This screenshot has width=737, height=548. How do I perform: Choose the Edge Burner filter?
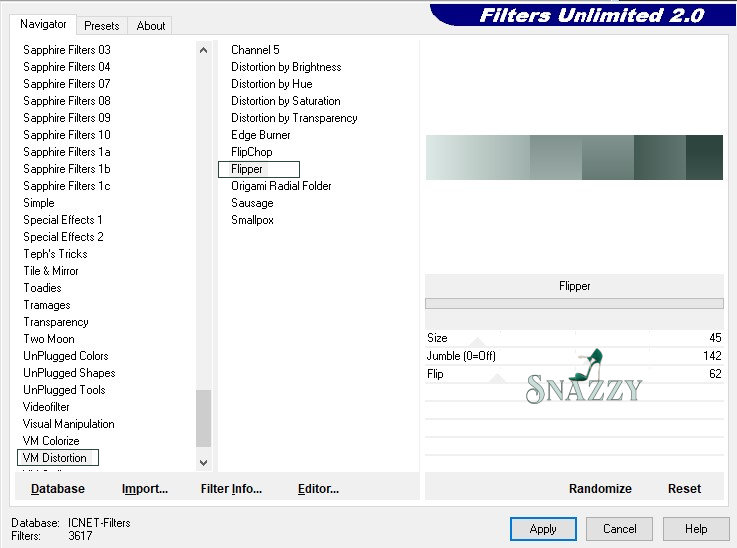261,135
